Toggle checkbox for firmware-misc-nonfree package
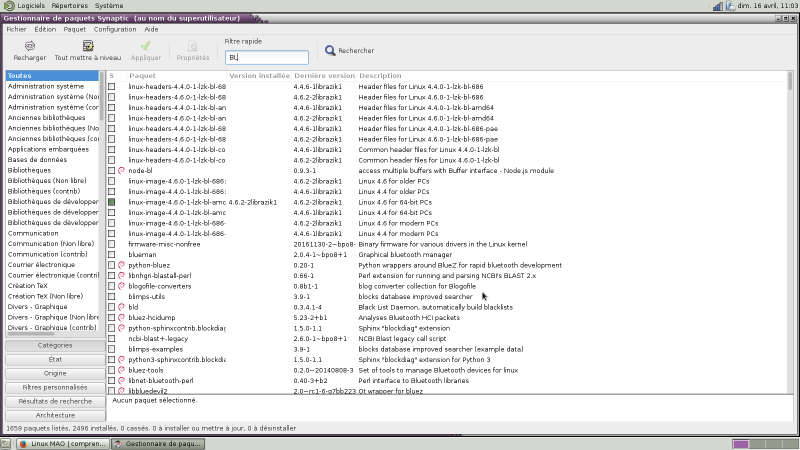The image size is (800, 450). (112, 244)
